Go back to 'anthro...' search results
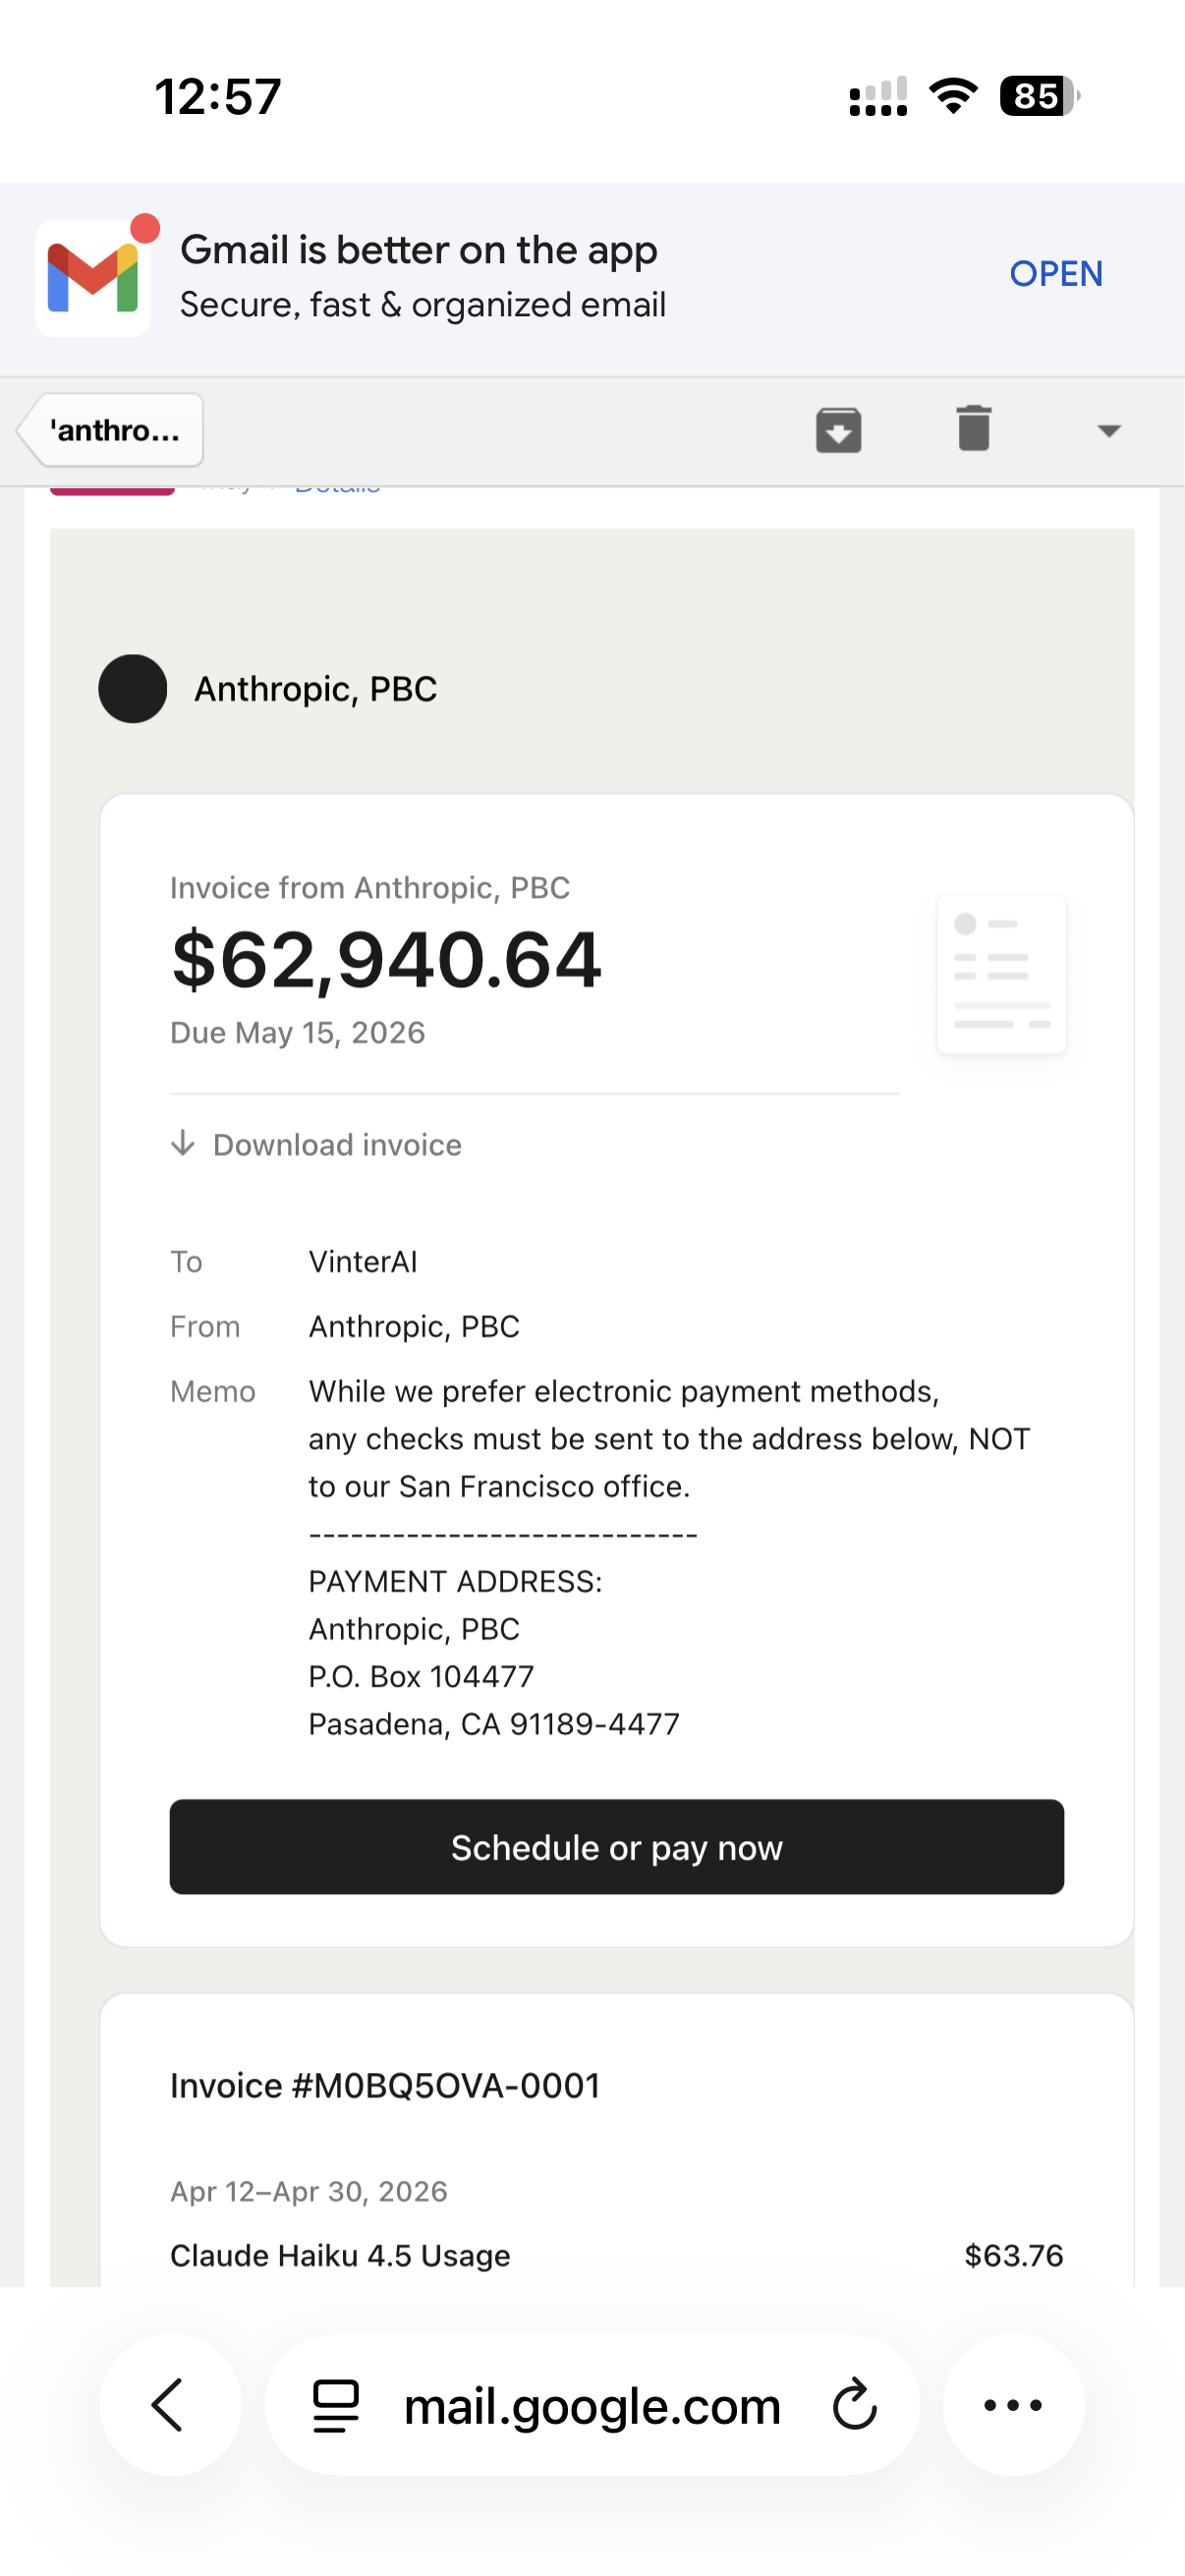The image size is (1185, 2576). [x=111, y=430]
